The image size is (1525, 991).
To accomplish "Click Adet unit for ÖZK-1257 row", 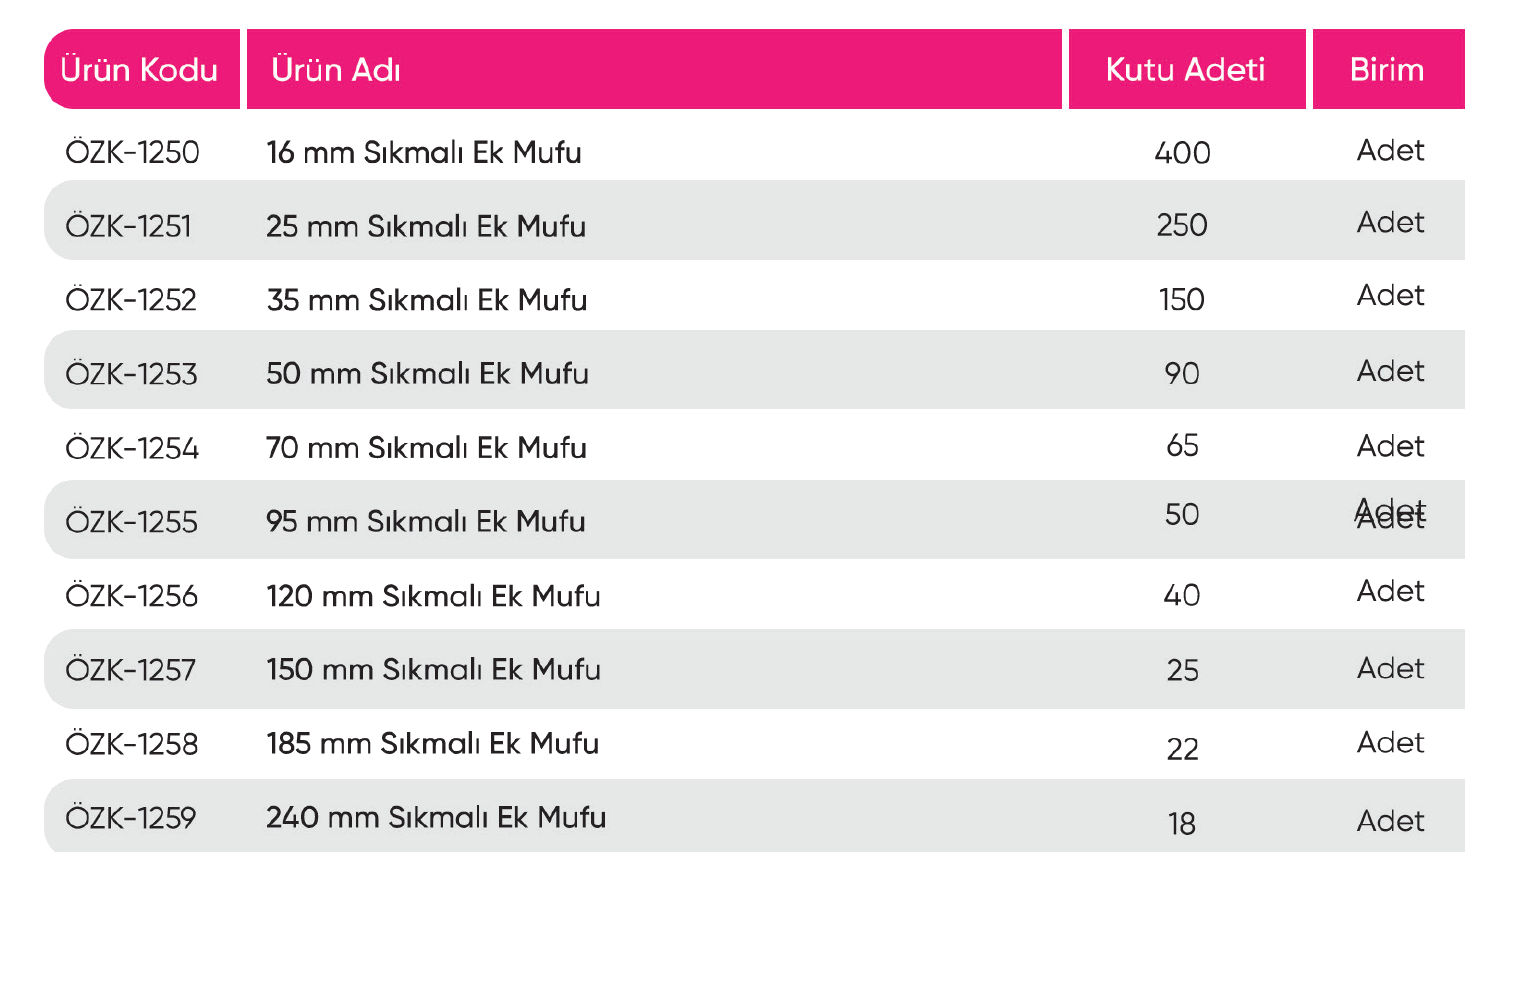I will [x=1390, y=669].
